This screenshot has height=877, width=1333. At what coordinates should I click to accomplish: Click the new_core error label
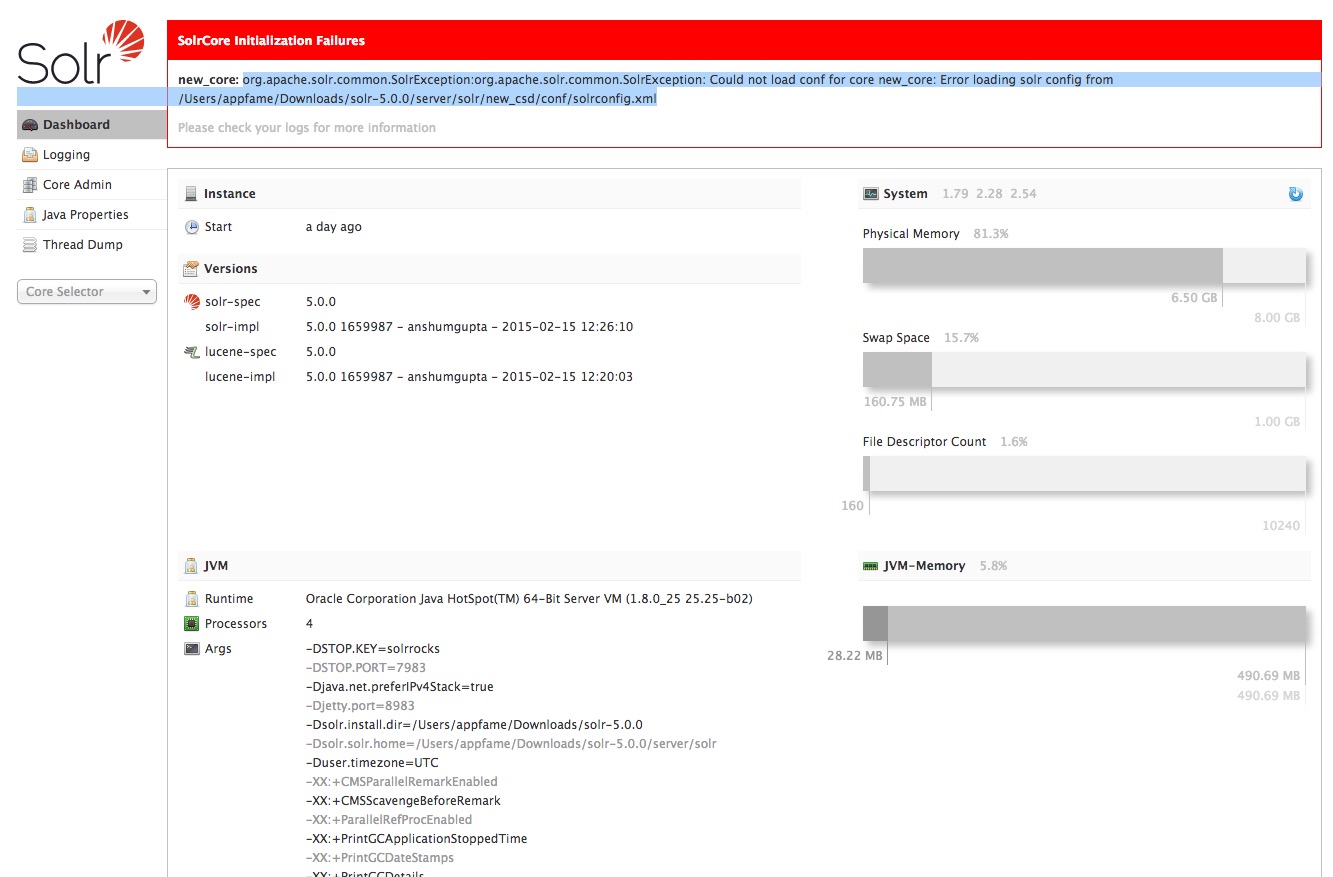pos(209,80)
